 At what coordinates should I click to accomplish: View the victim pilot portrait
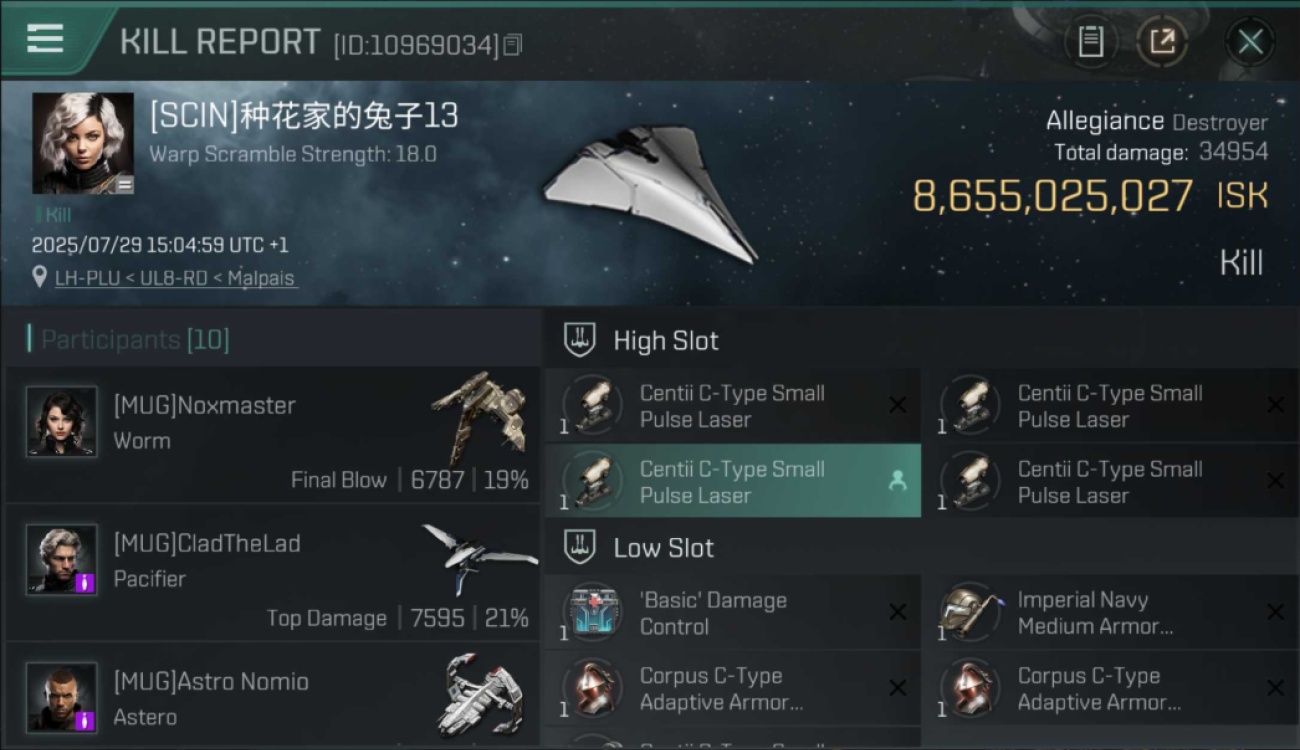pyautogui.click(x=83, y=143)
